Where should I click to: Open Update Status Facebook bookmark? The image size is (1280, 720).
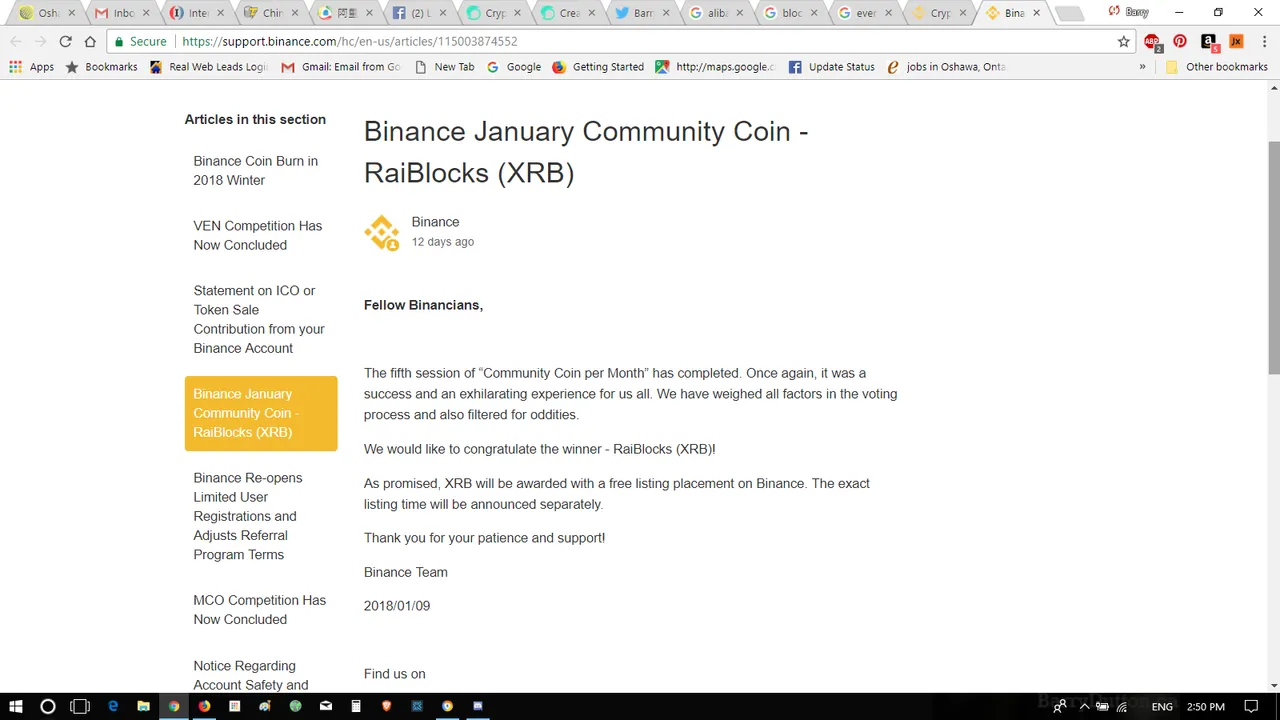[x=831, y=67]
